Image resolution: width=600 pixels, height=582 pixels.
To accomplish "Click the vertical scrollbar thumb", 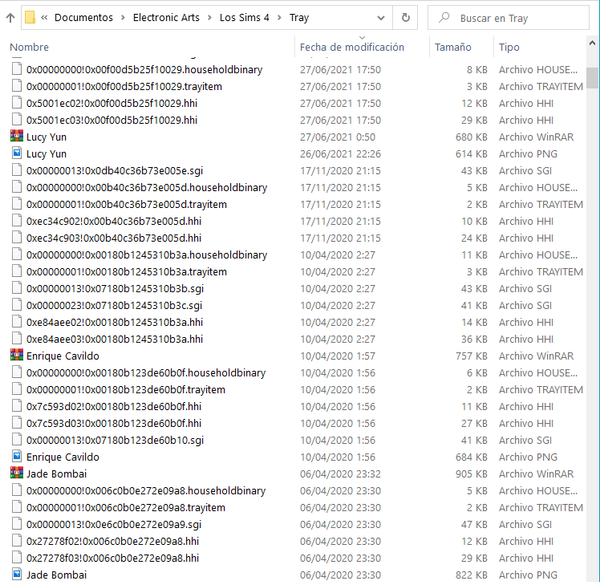I will coord(592,78).
